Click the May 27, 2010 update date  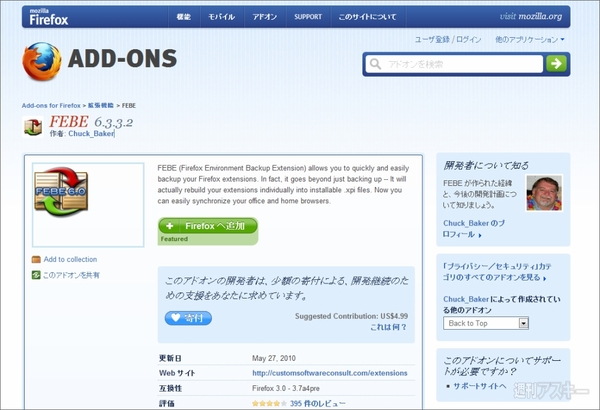click(x=274, y=358)
